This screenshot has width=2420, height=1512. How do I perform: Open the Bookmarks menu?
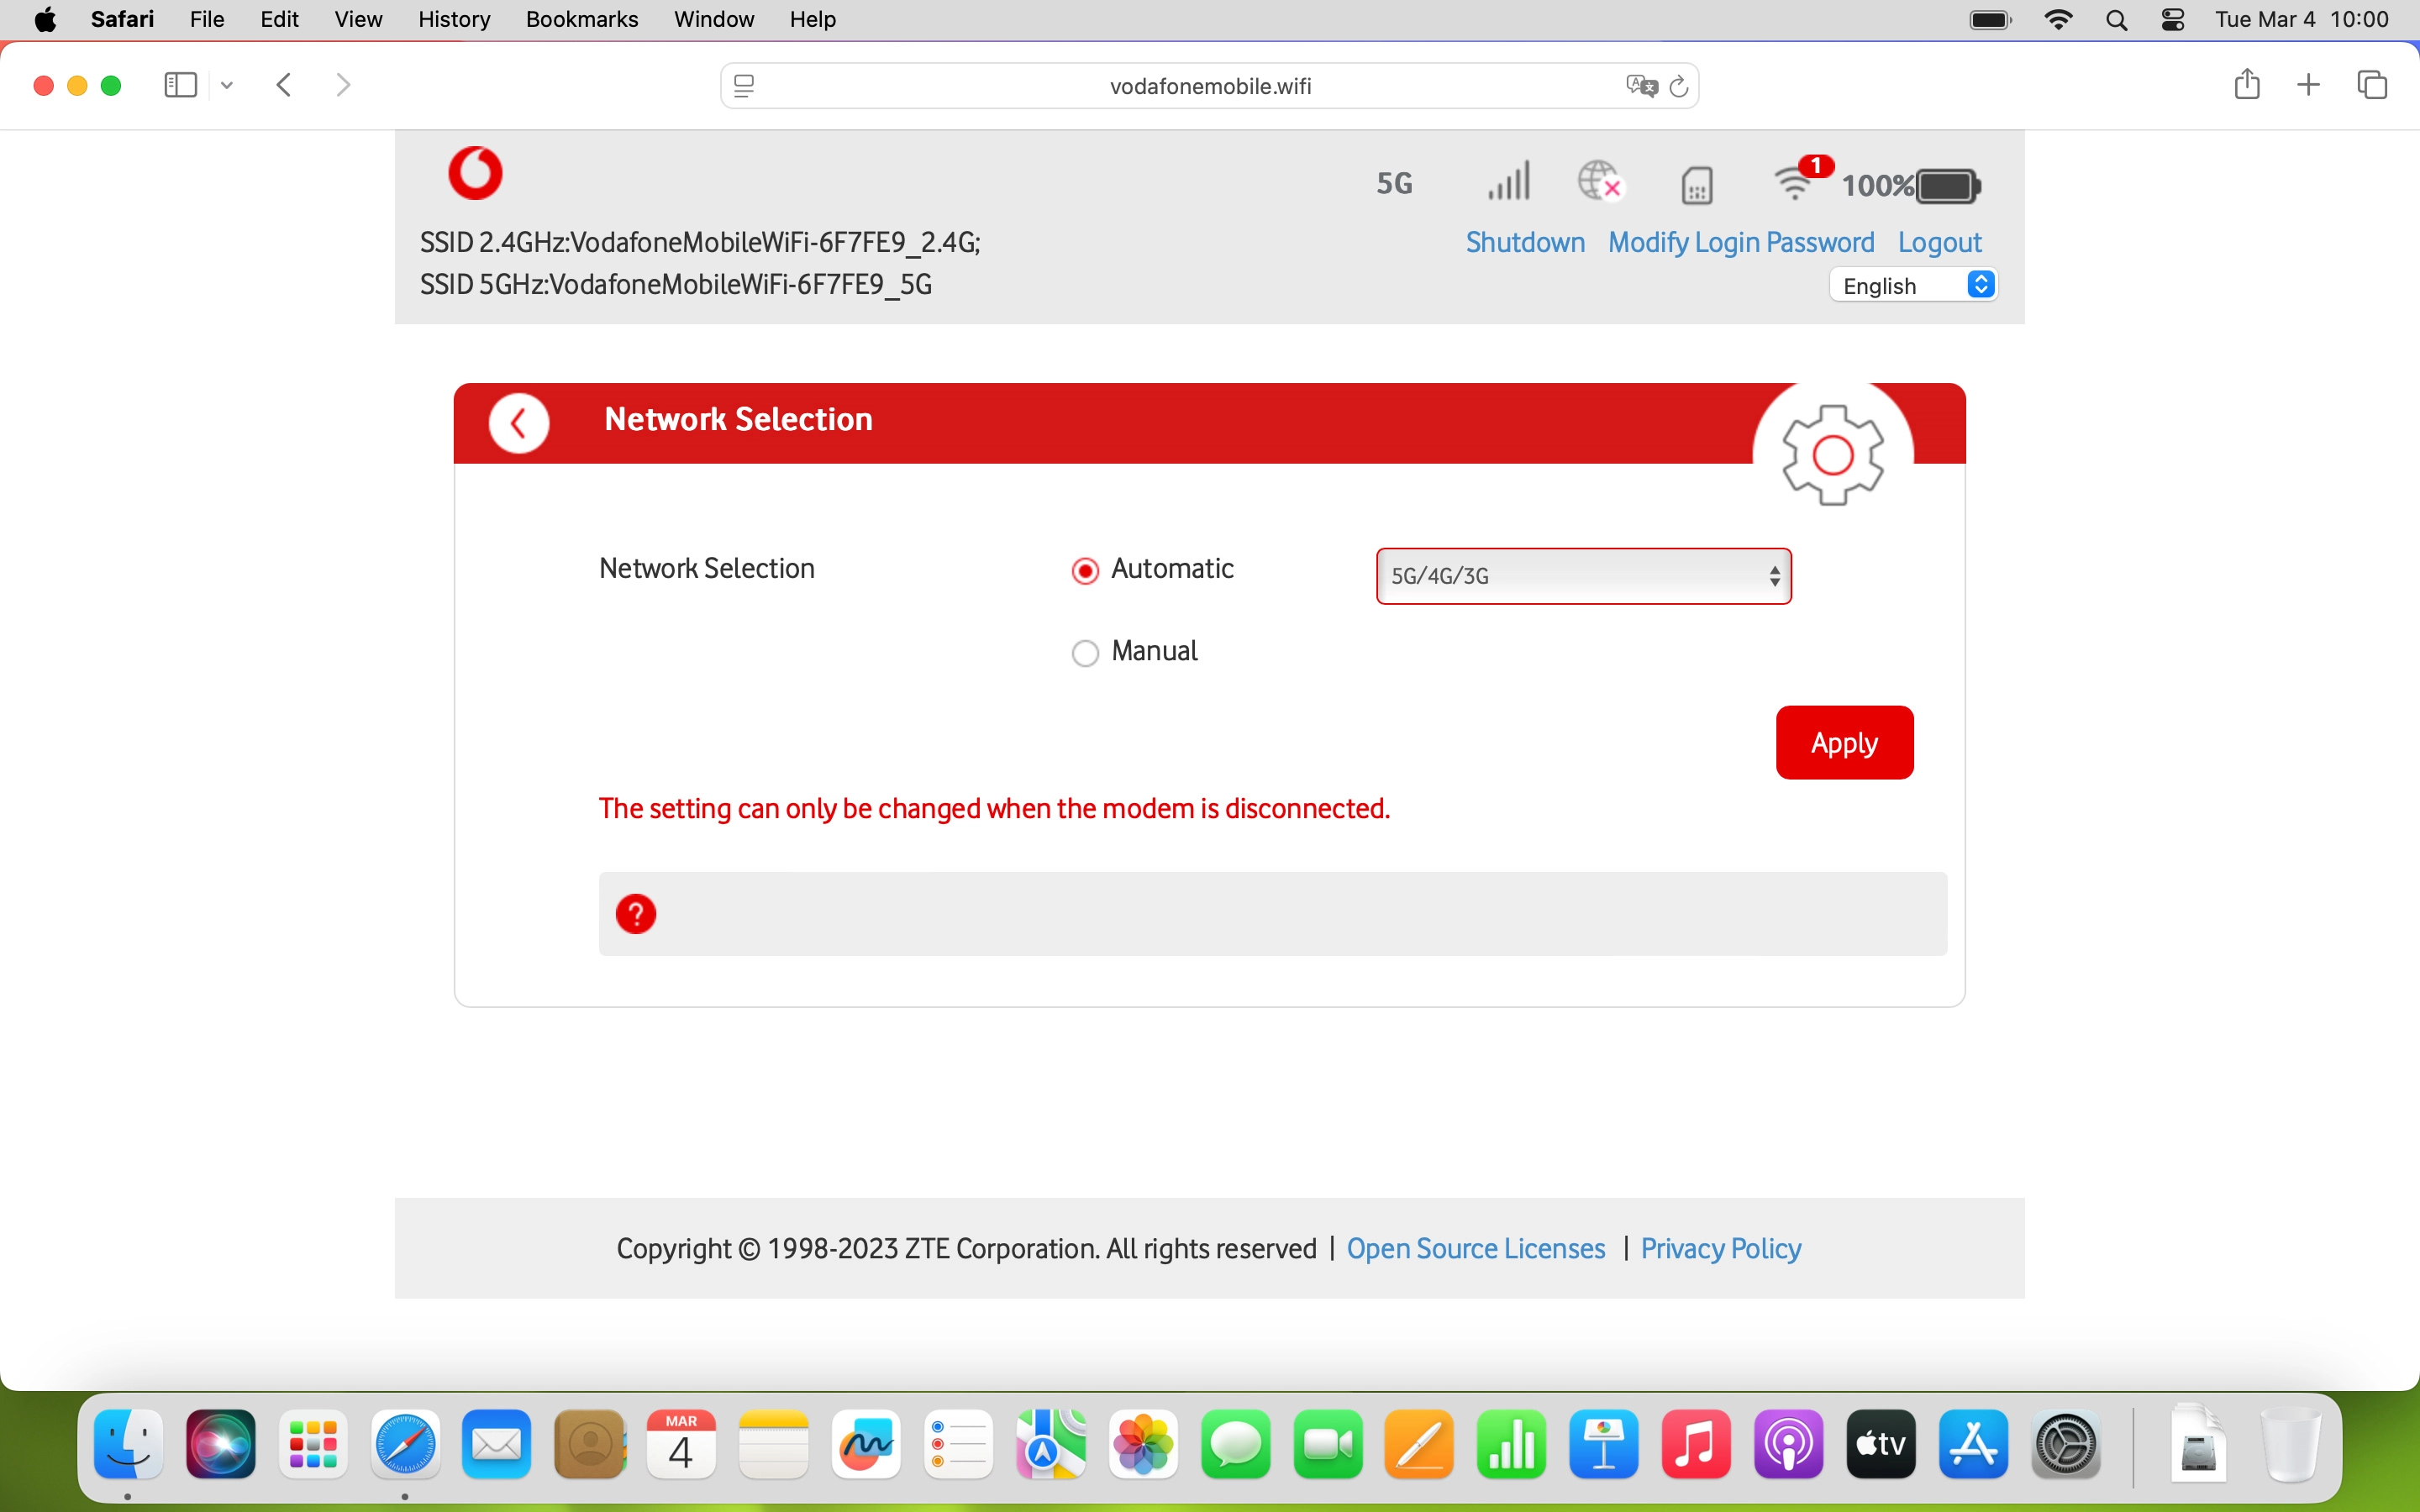581,19
